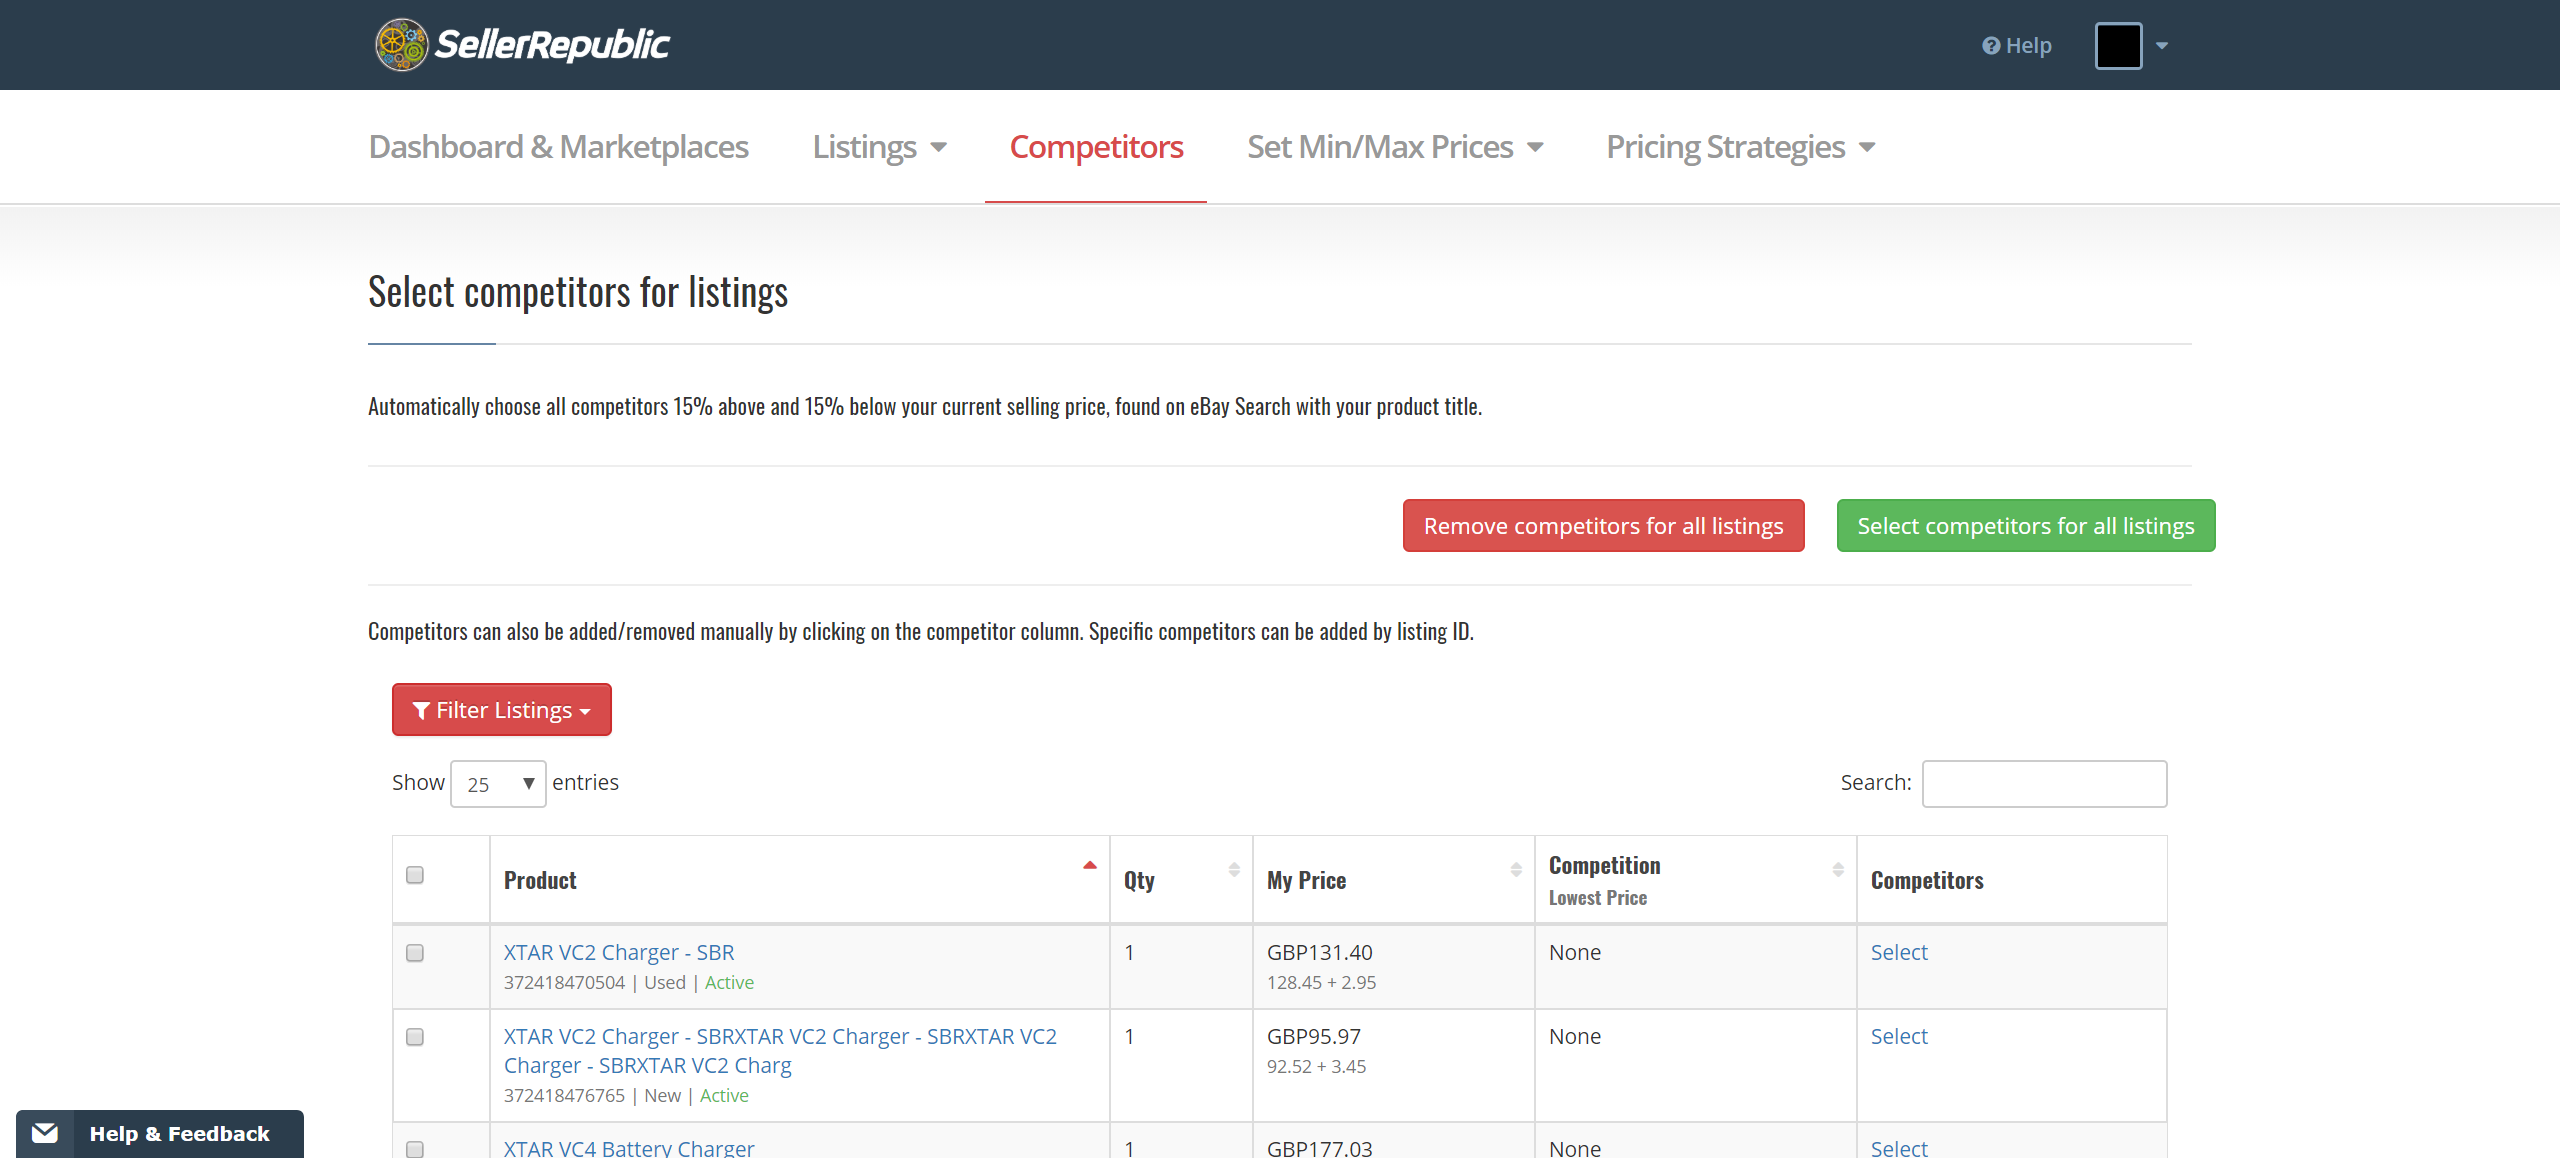This screenshot has width=2560, height=1158.
Task: Open the show 25 entries dropdown
Action: coord(498,784)
